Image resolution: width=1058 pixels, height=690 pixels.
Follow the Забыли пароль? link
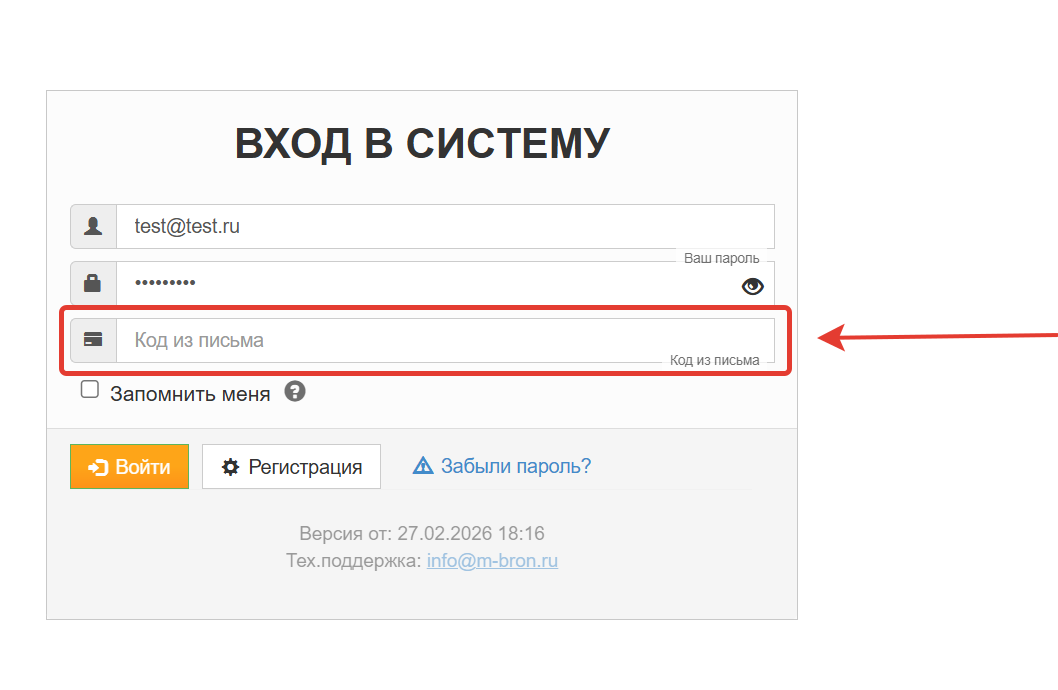[x=515, y=466]
